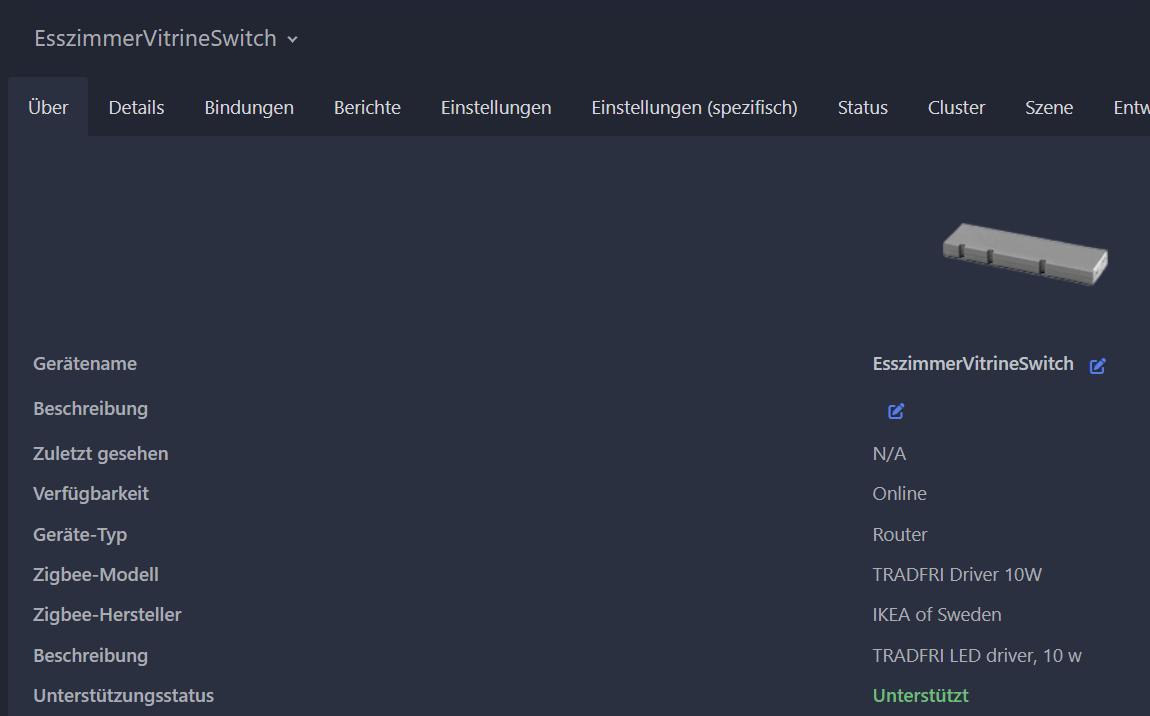The width and height of the screenshot is (1150, 716).
Task: Go to the Berichte tab
Action: point(367,107)
